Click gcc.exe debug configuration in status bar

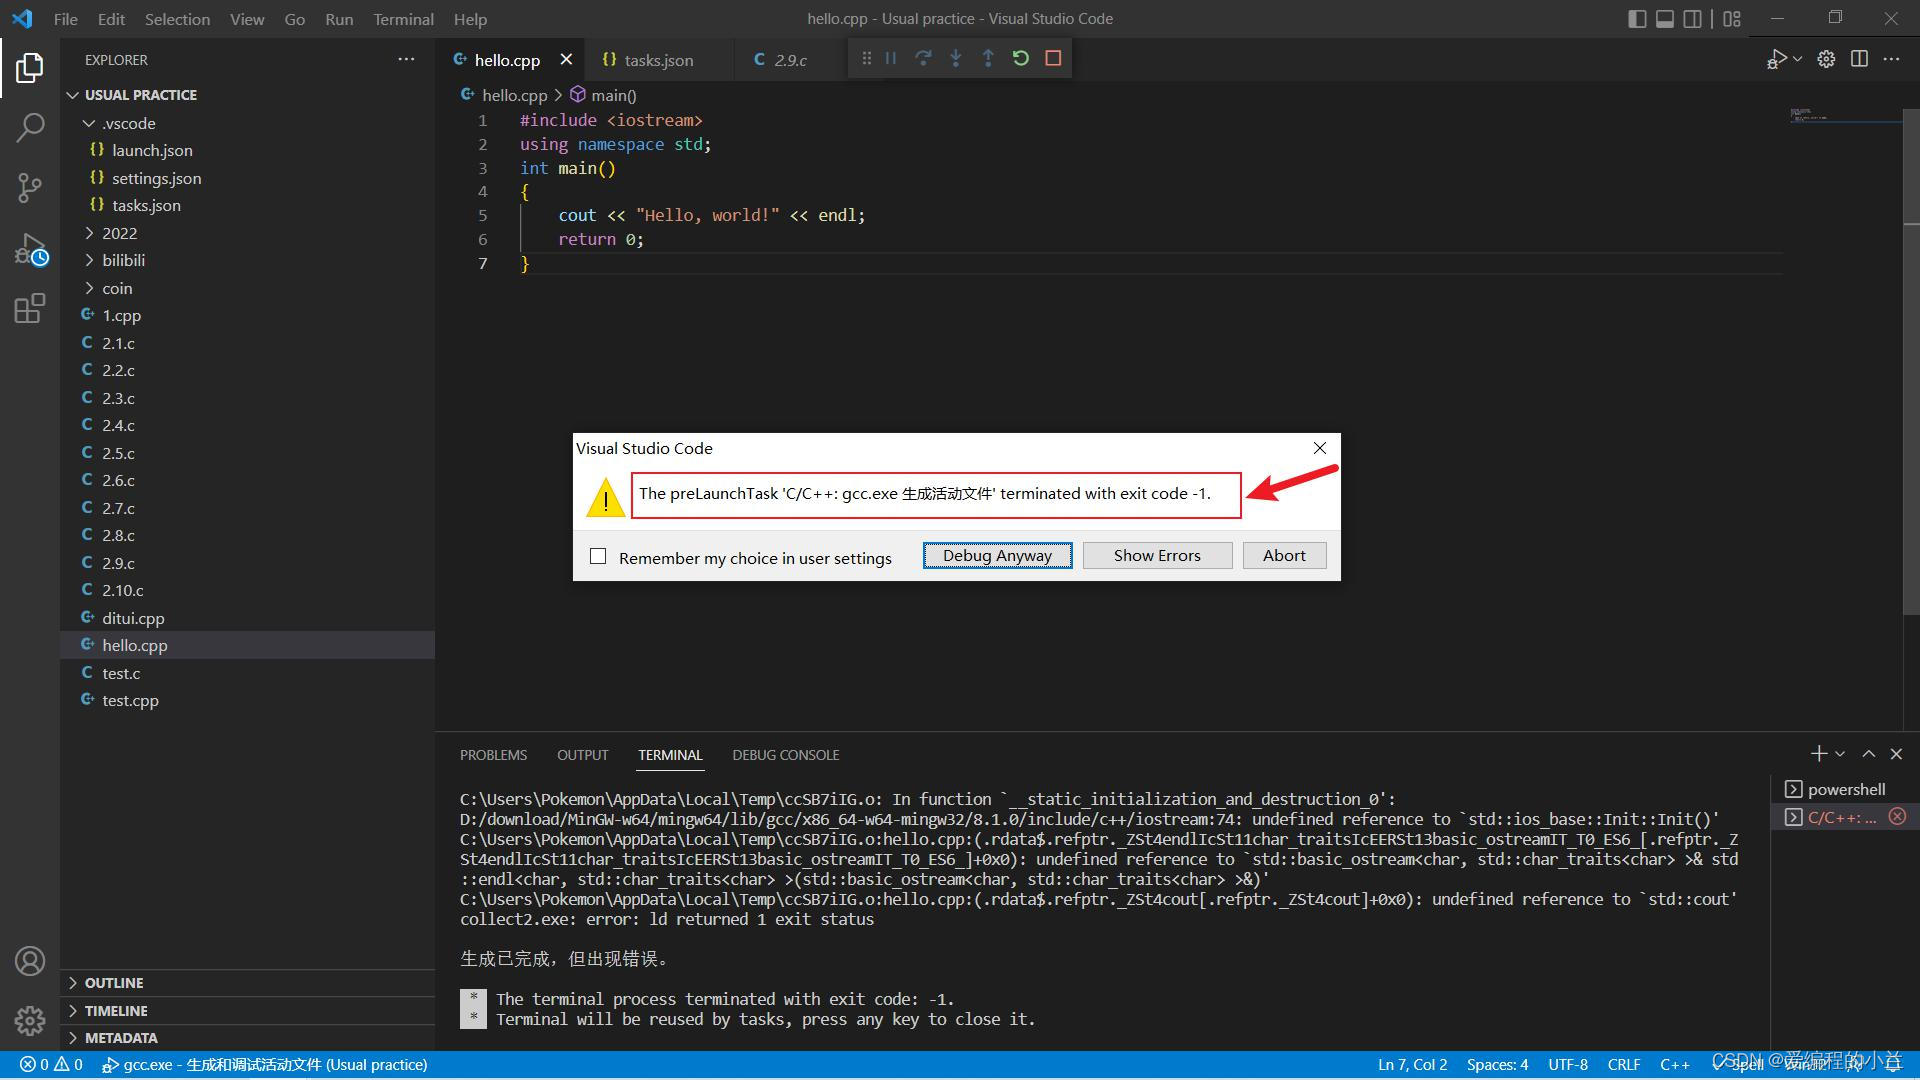tap(265, 1065)
